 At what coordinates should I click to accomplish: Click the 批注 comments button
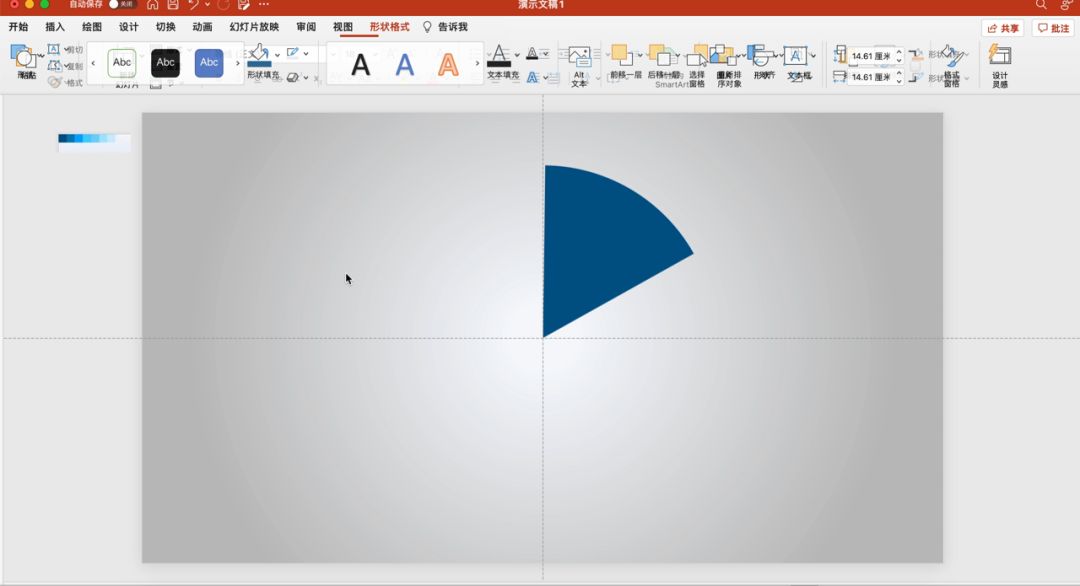click(x=1054, y=28)
